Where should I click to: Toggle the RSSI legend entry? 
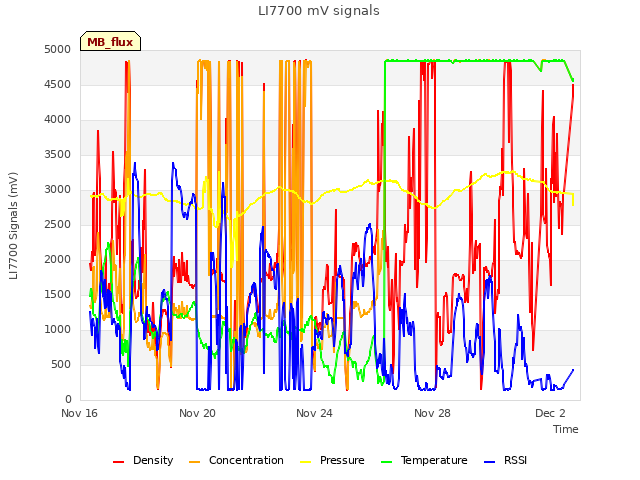pyautogui.click(x=505, y=460)
